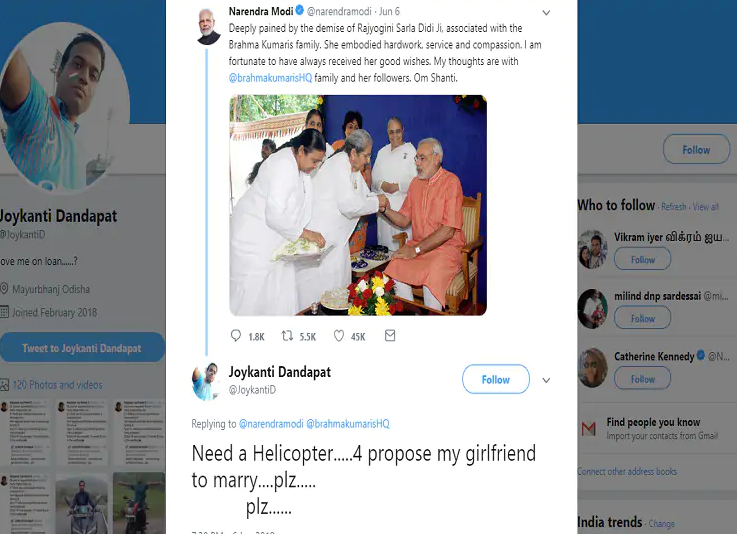
Task: Open the dropdown arrow on Modi's tweet
Action: (545, 13)
